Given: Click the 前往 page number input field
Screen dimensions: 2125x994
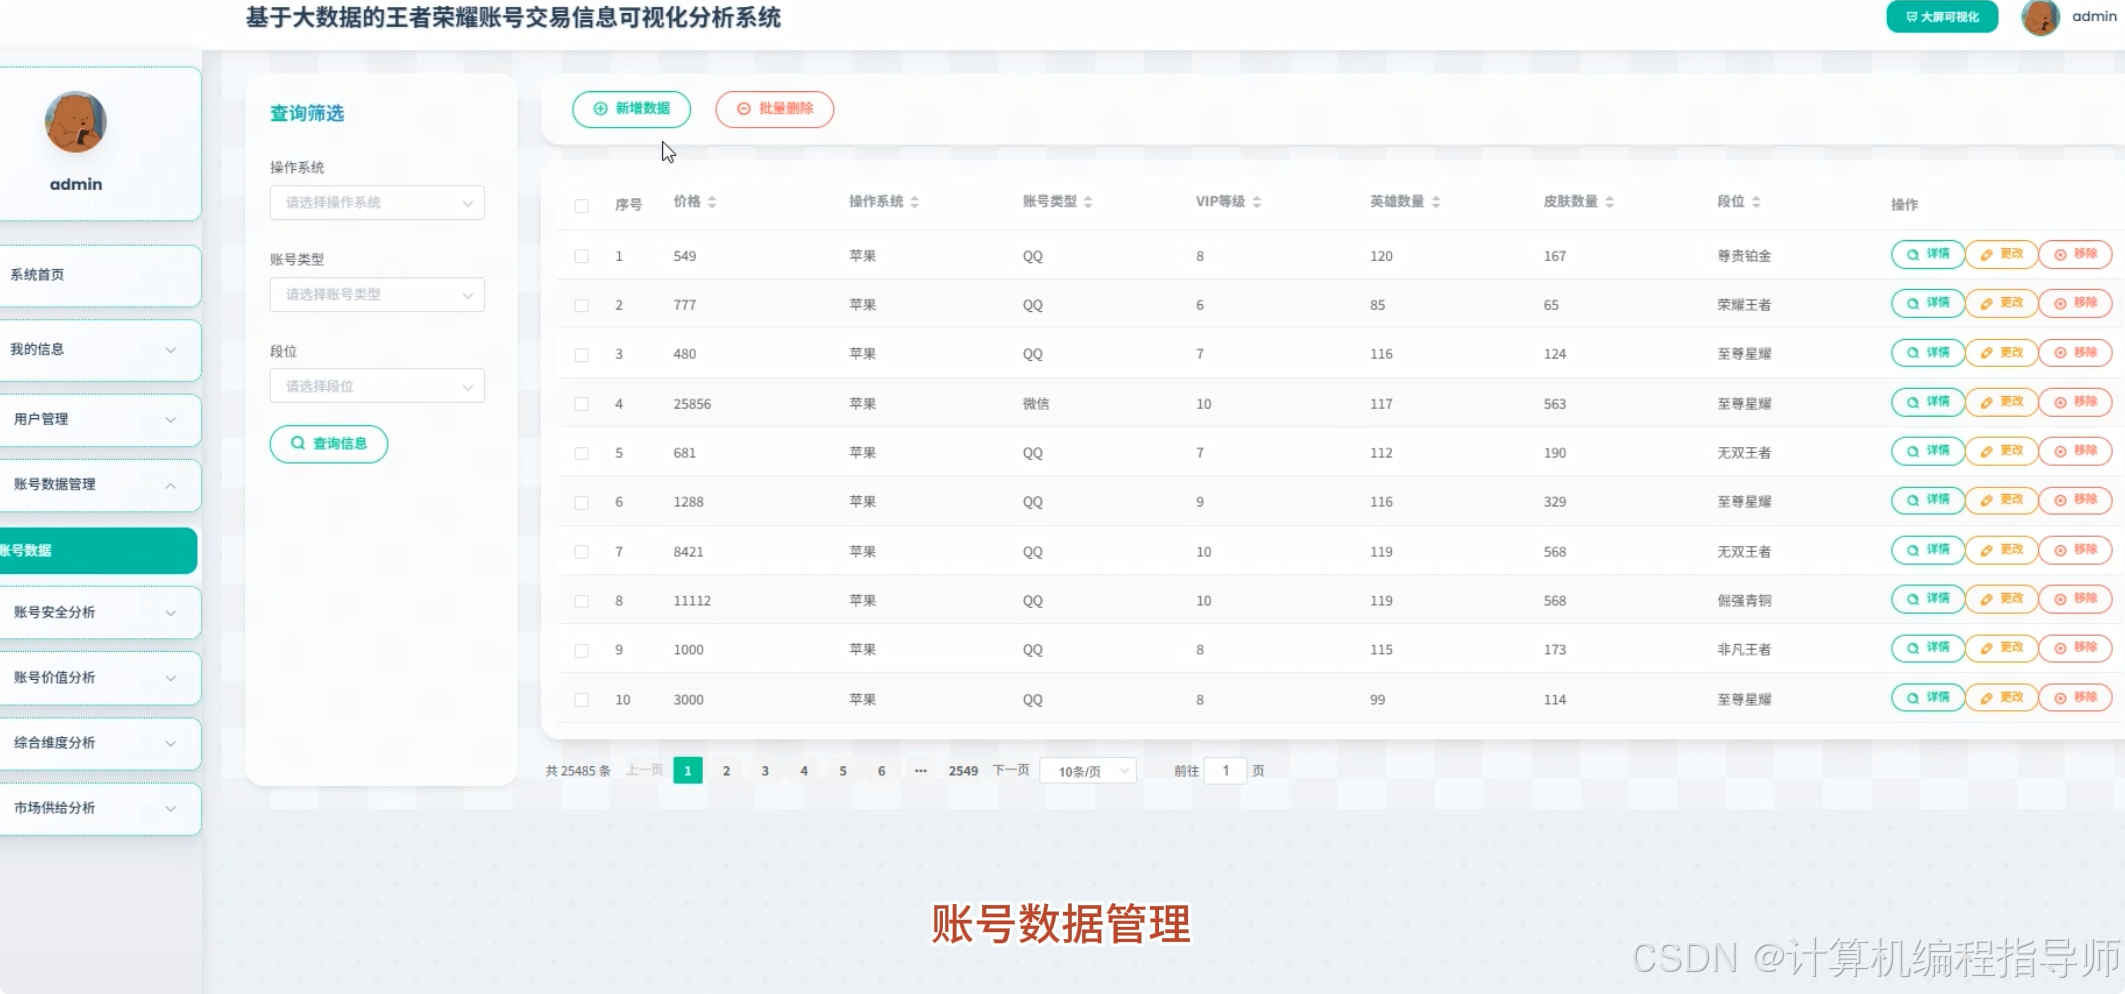Looking at the screenshot, I should [x=1225, y=770].
